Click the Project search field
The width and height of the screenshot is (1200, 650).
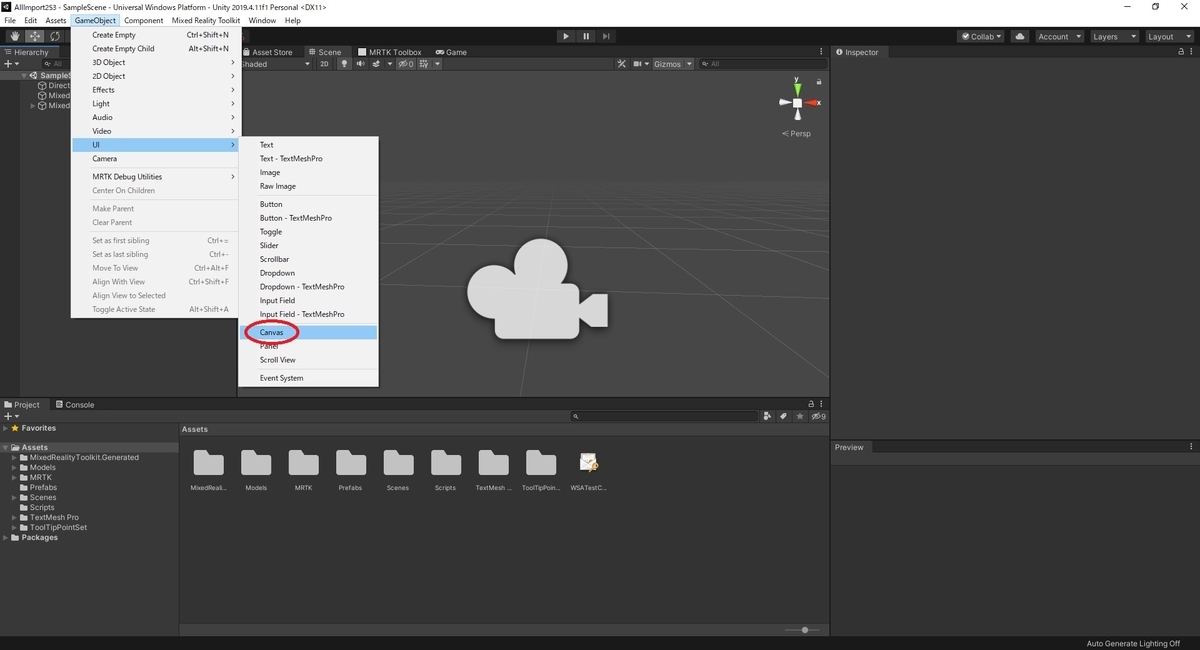point(664,416)
